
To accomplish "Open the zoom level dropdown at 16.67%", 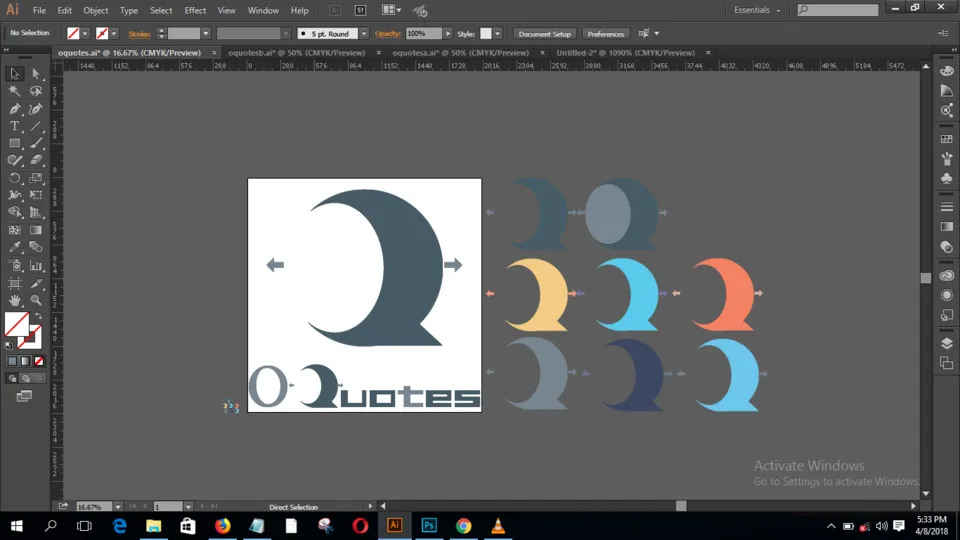I will (x=118, y=507).
